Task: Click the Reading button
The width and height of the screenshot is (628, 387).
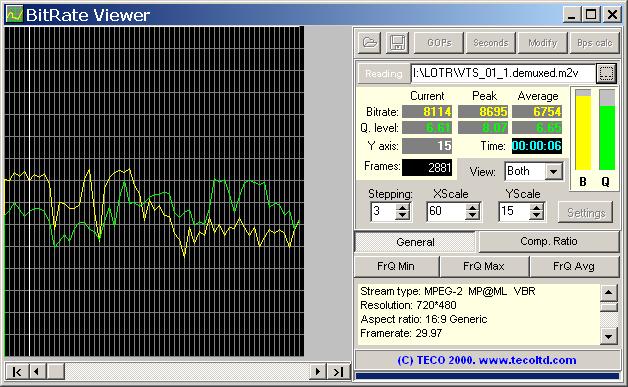Action: pyautogui.click(x=383, y=74)
